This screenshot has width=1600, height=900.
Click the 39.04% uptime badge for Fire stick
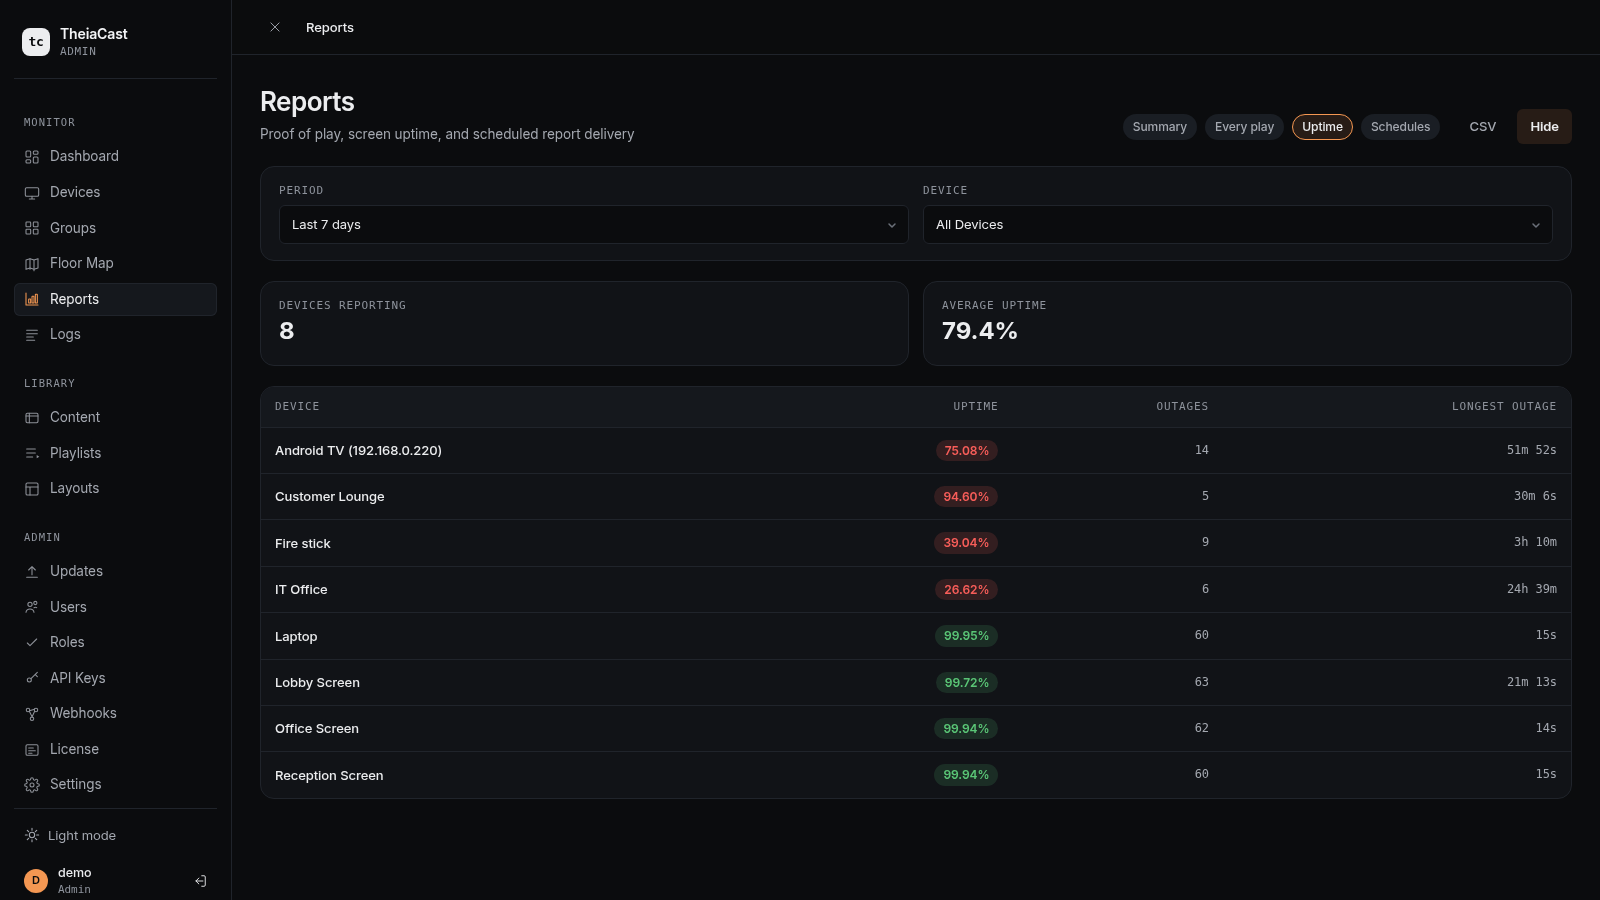966,543
